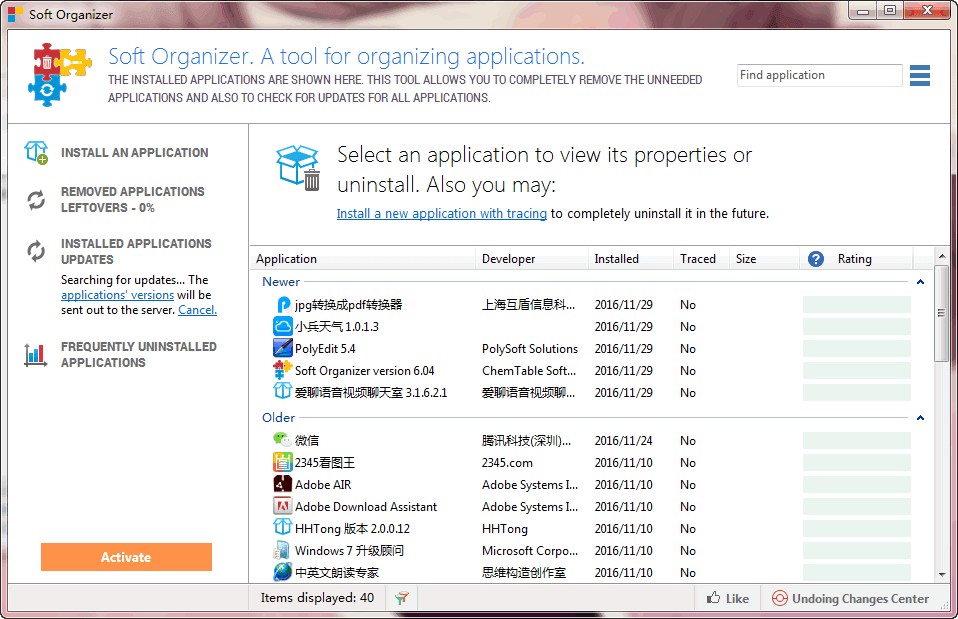Open the applications' versions link
The width and height of the screenshot is (958, 619).
[x=117, y=295]
